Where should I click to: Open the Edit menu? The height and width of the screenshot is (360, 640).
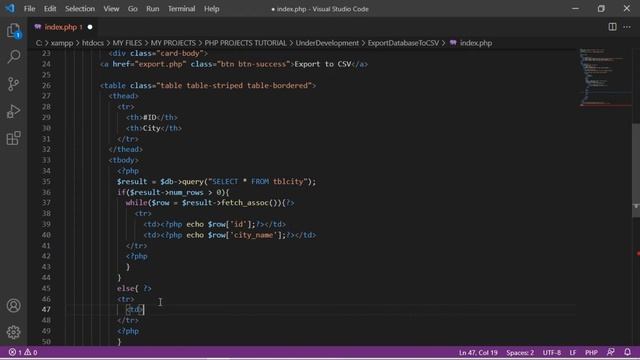click(x=50, y=9)
